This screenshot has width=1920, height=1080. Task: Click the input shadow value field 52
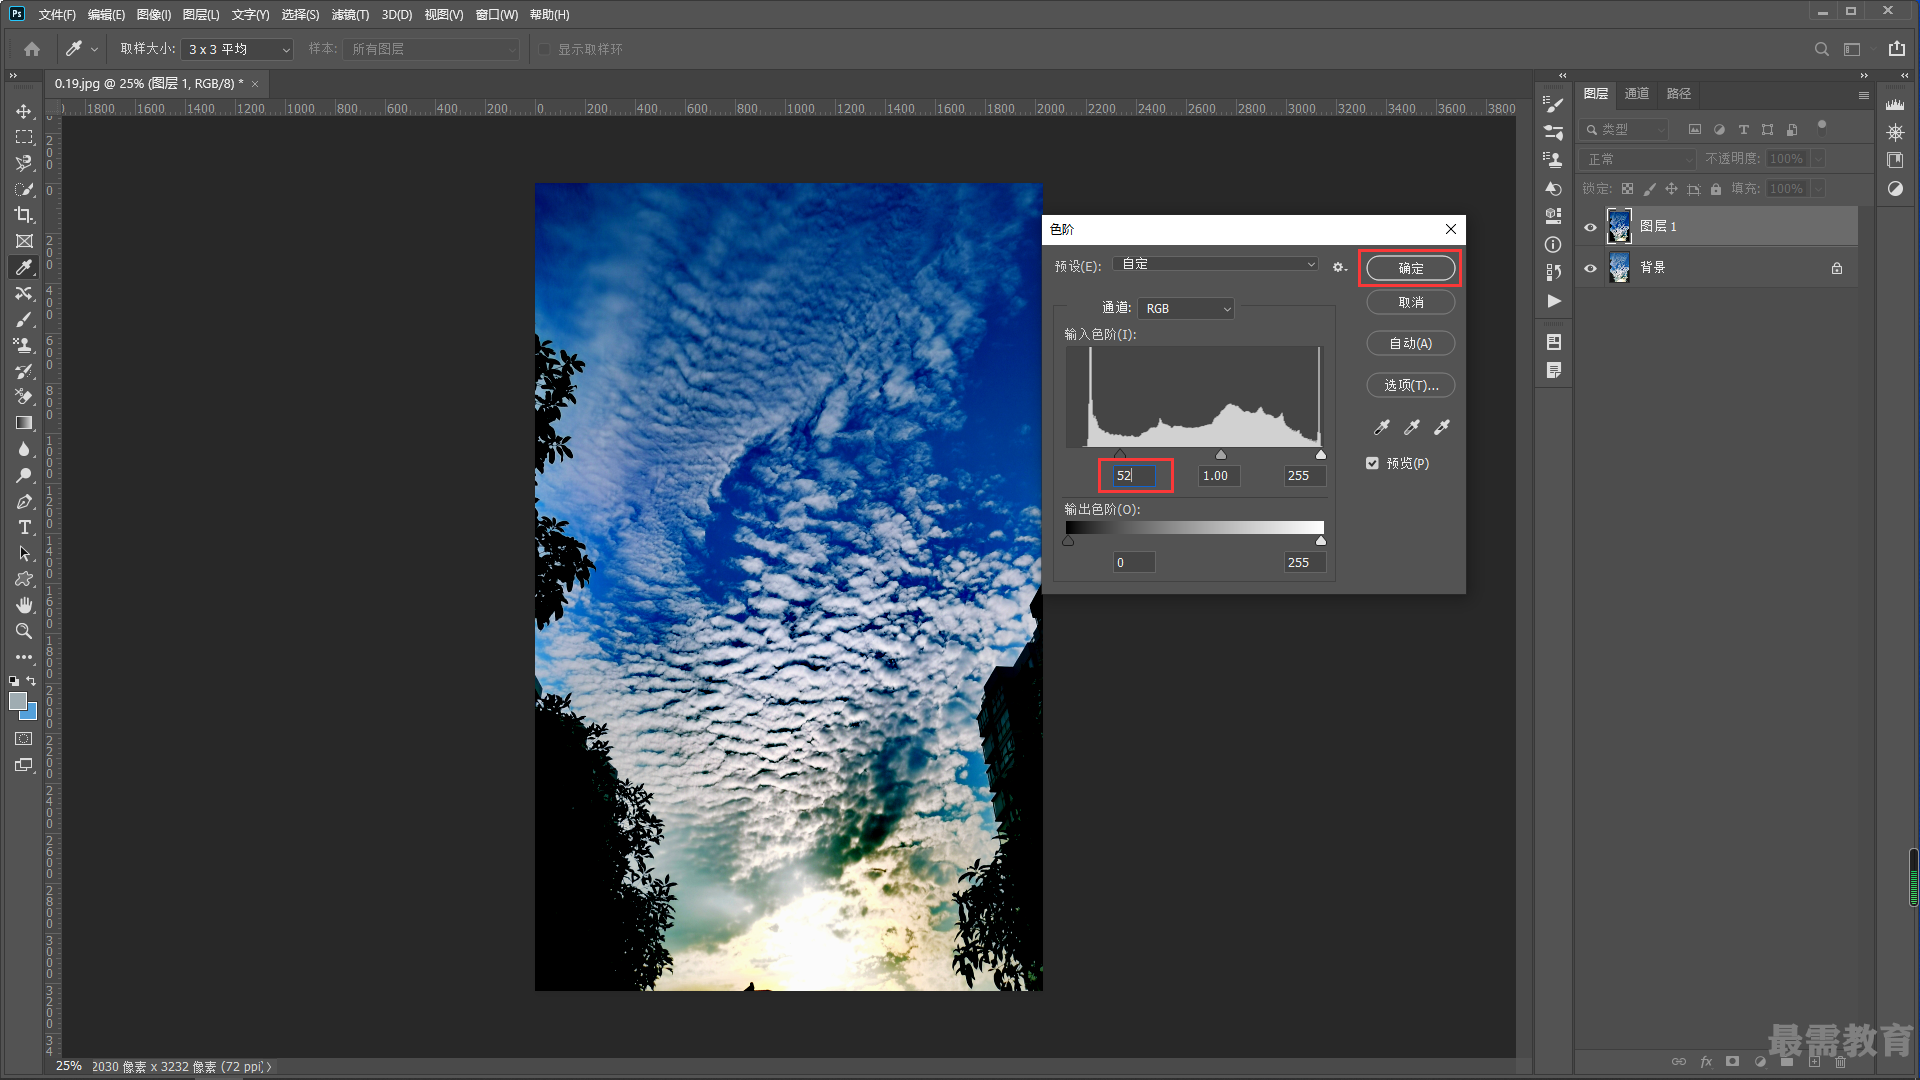point(1135,476)
